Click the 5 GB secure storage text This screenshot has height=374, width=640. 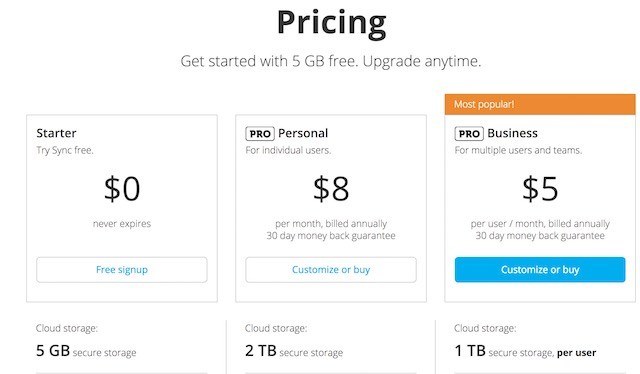click(86, 351)
